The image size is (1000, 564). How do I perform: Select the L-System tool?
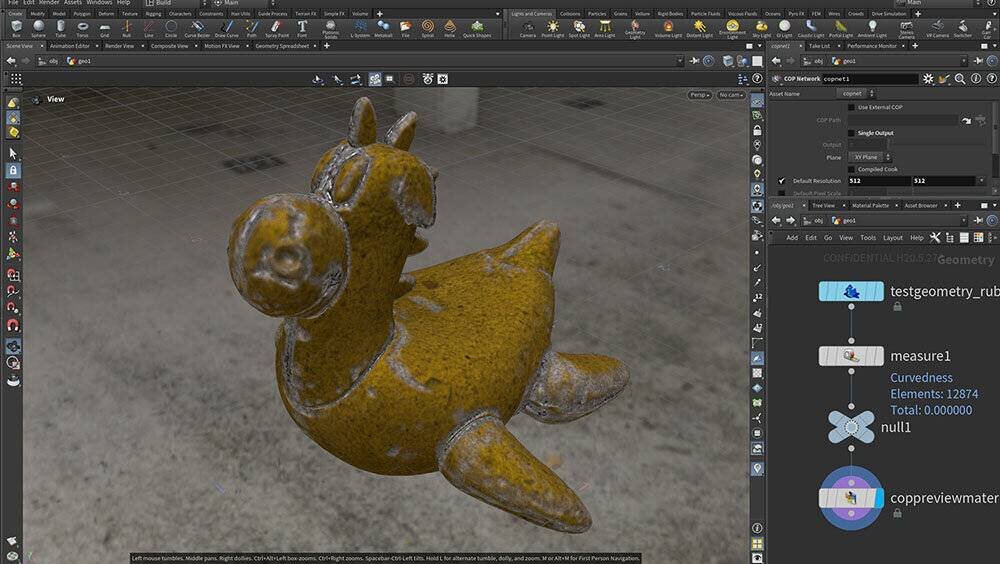(361, 28)
